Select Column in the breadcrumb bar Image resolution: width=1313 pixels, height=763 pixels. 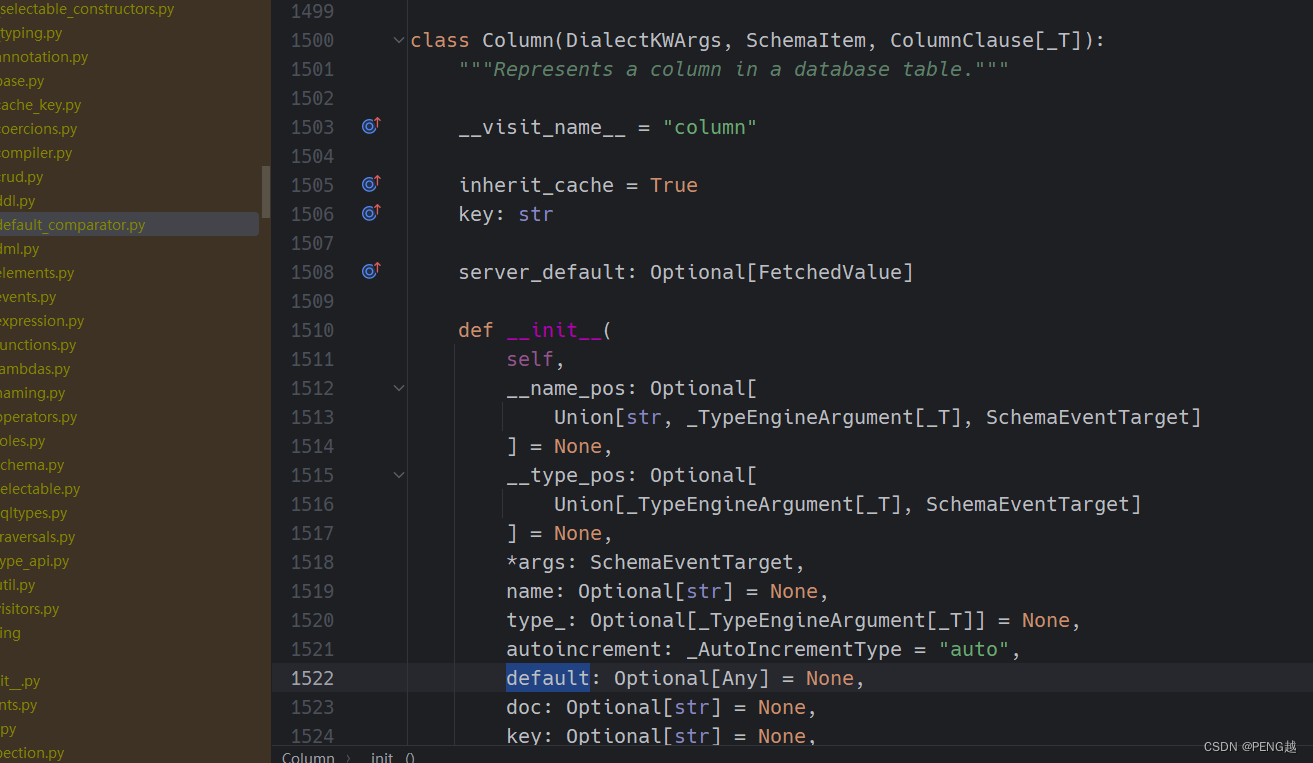click(x=308, y=756)
